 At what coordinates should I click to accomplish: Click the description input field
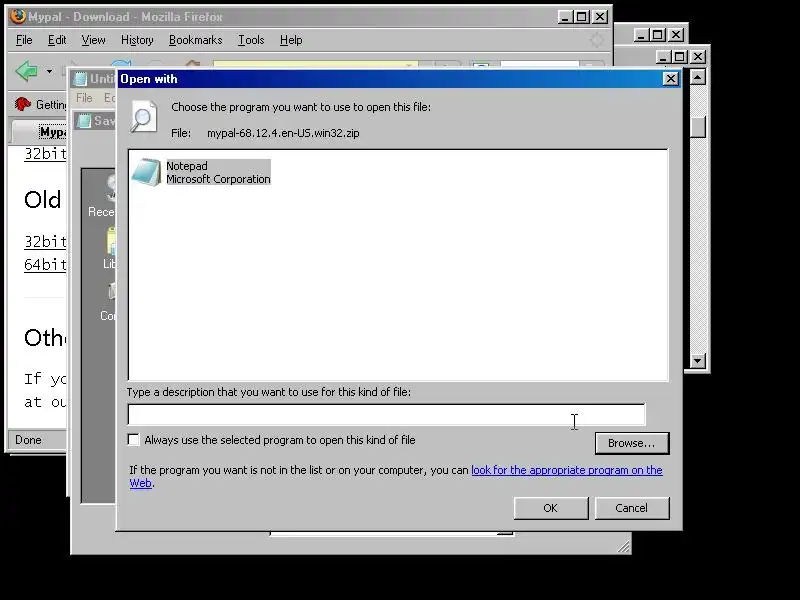click(386, 414)
